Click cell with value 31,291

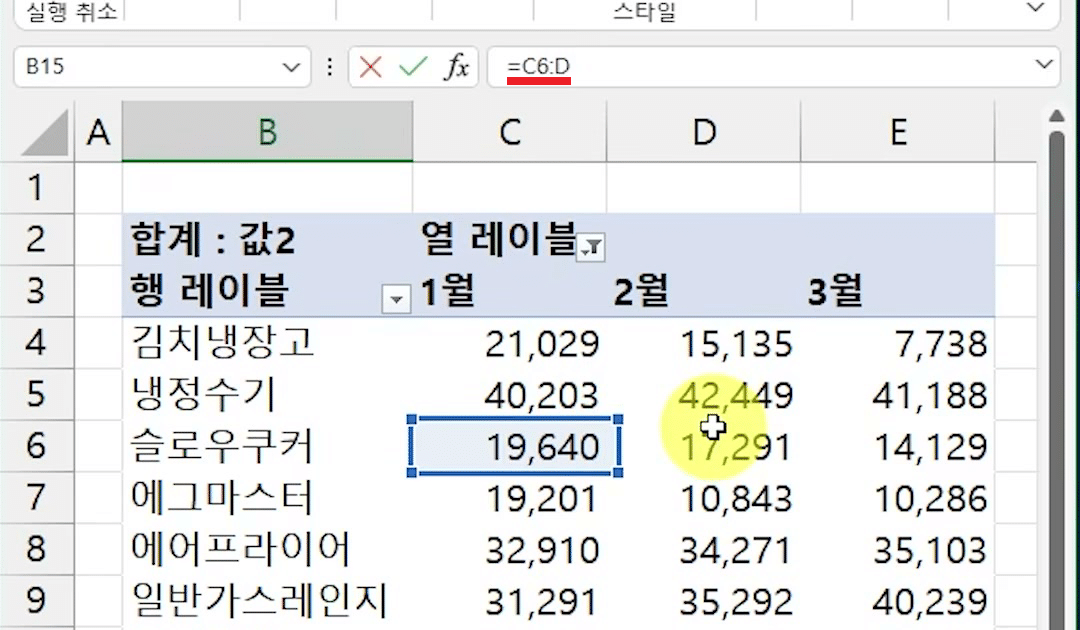[x=510, y=600]
